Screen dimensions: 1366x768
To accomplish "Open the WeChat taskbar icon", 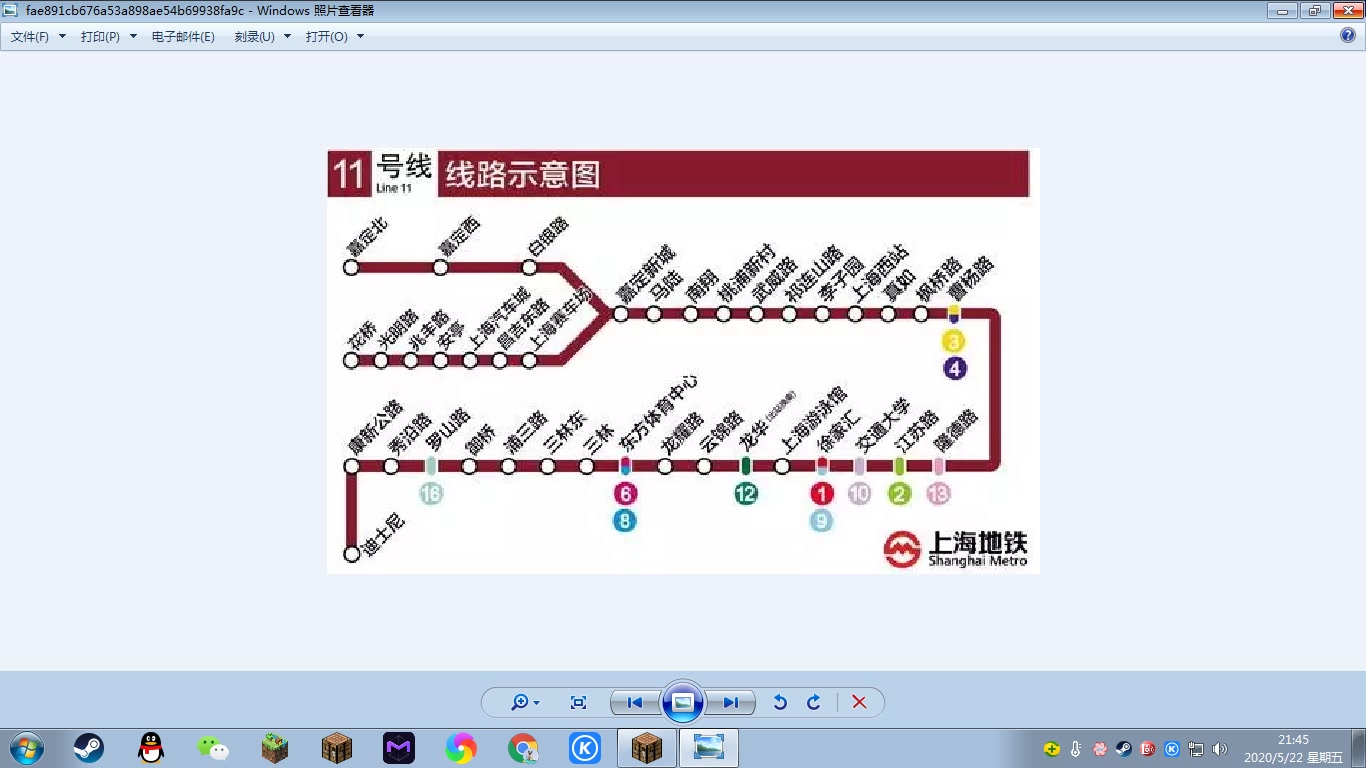I will click(213, 748).
